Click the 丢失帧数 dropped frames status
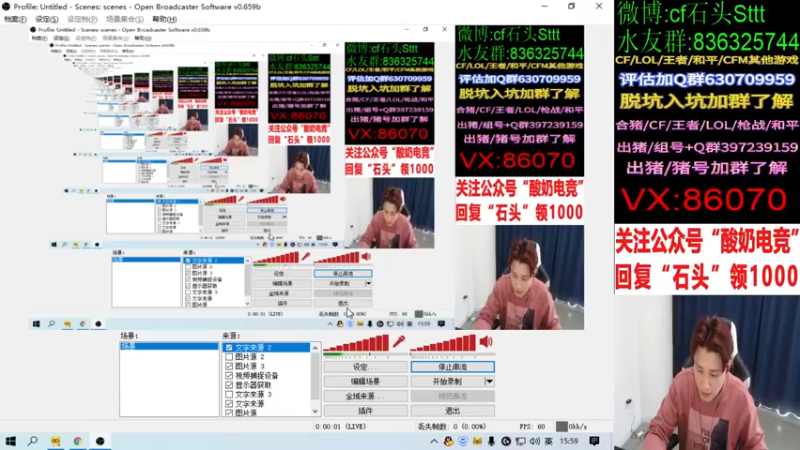This screenshot has height=450, width=800. coord(452,427)
